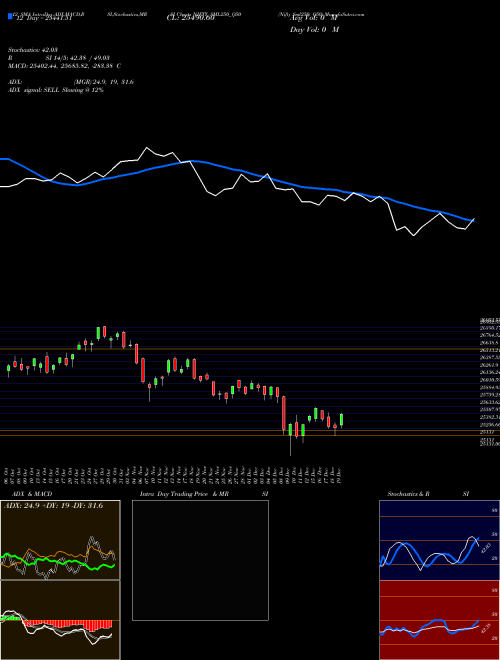Click the red MACD histogram bars

click(x=67, y=624)
